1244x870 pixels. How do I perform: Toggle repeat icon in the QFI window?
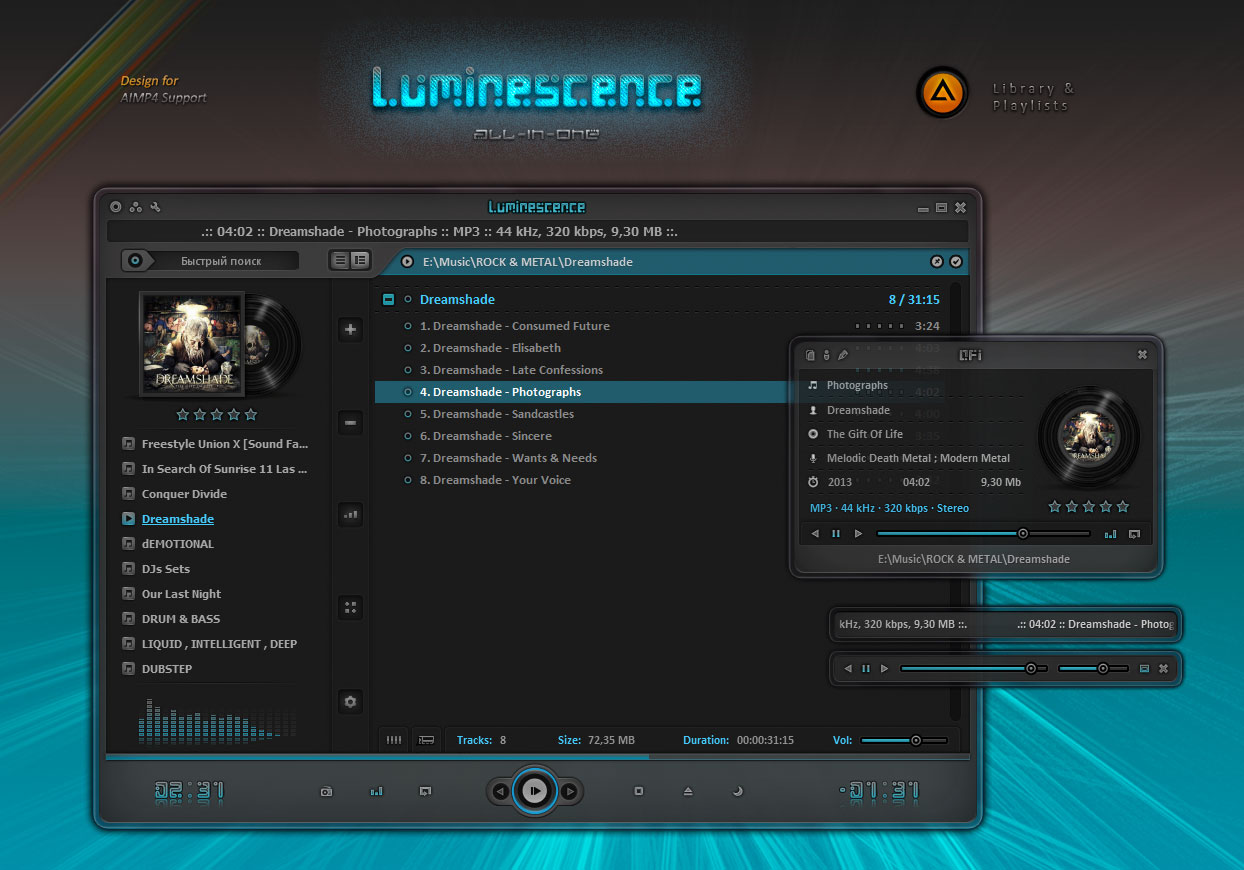[1134, 534]
